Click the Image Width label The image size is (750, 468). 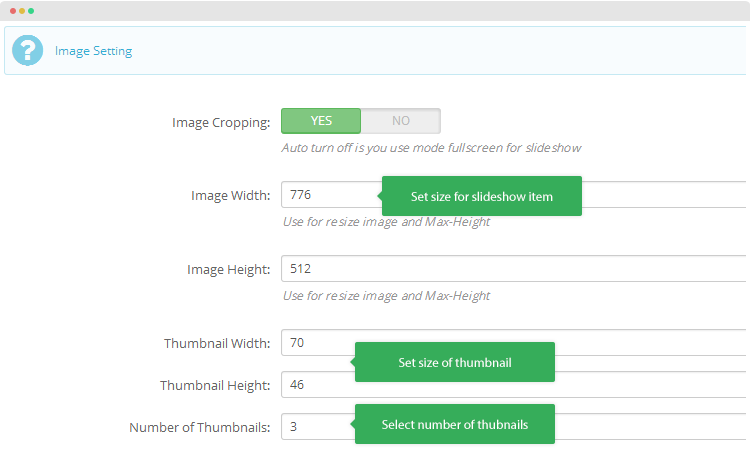230,195
